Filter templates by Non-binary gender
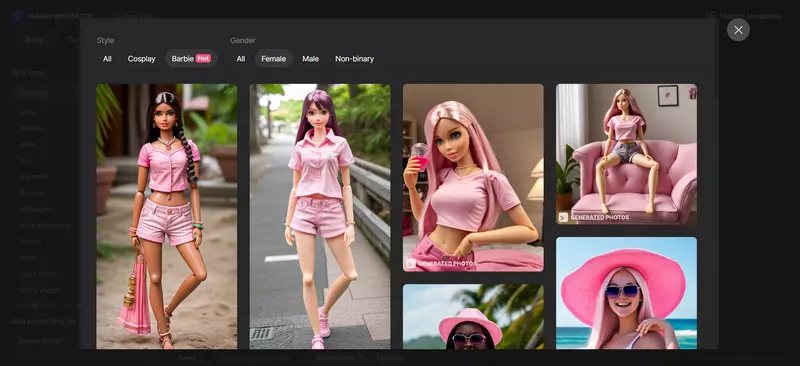The image size is (800, 366). [x=355, y=59]
